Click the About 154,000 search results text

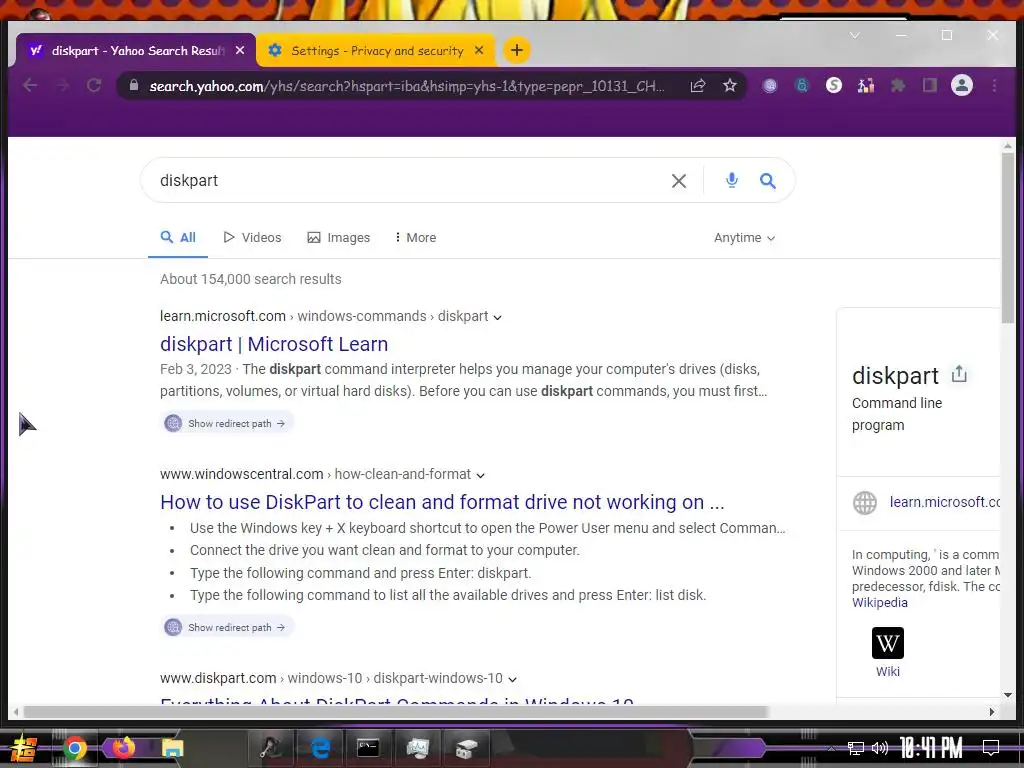coord(251,280)
